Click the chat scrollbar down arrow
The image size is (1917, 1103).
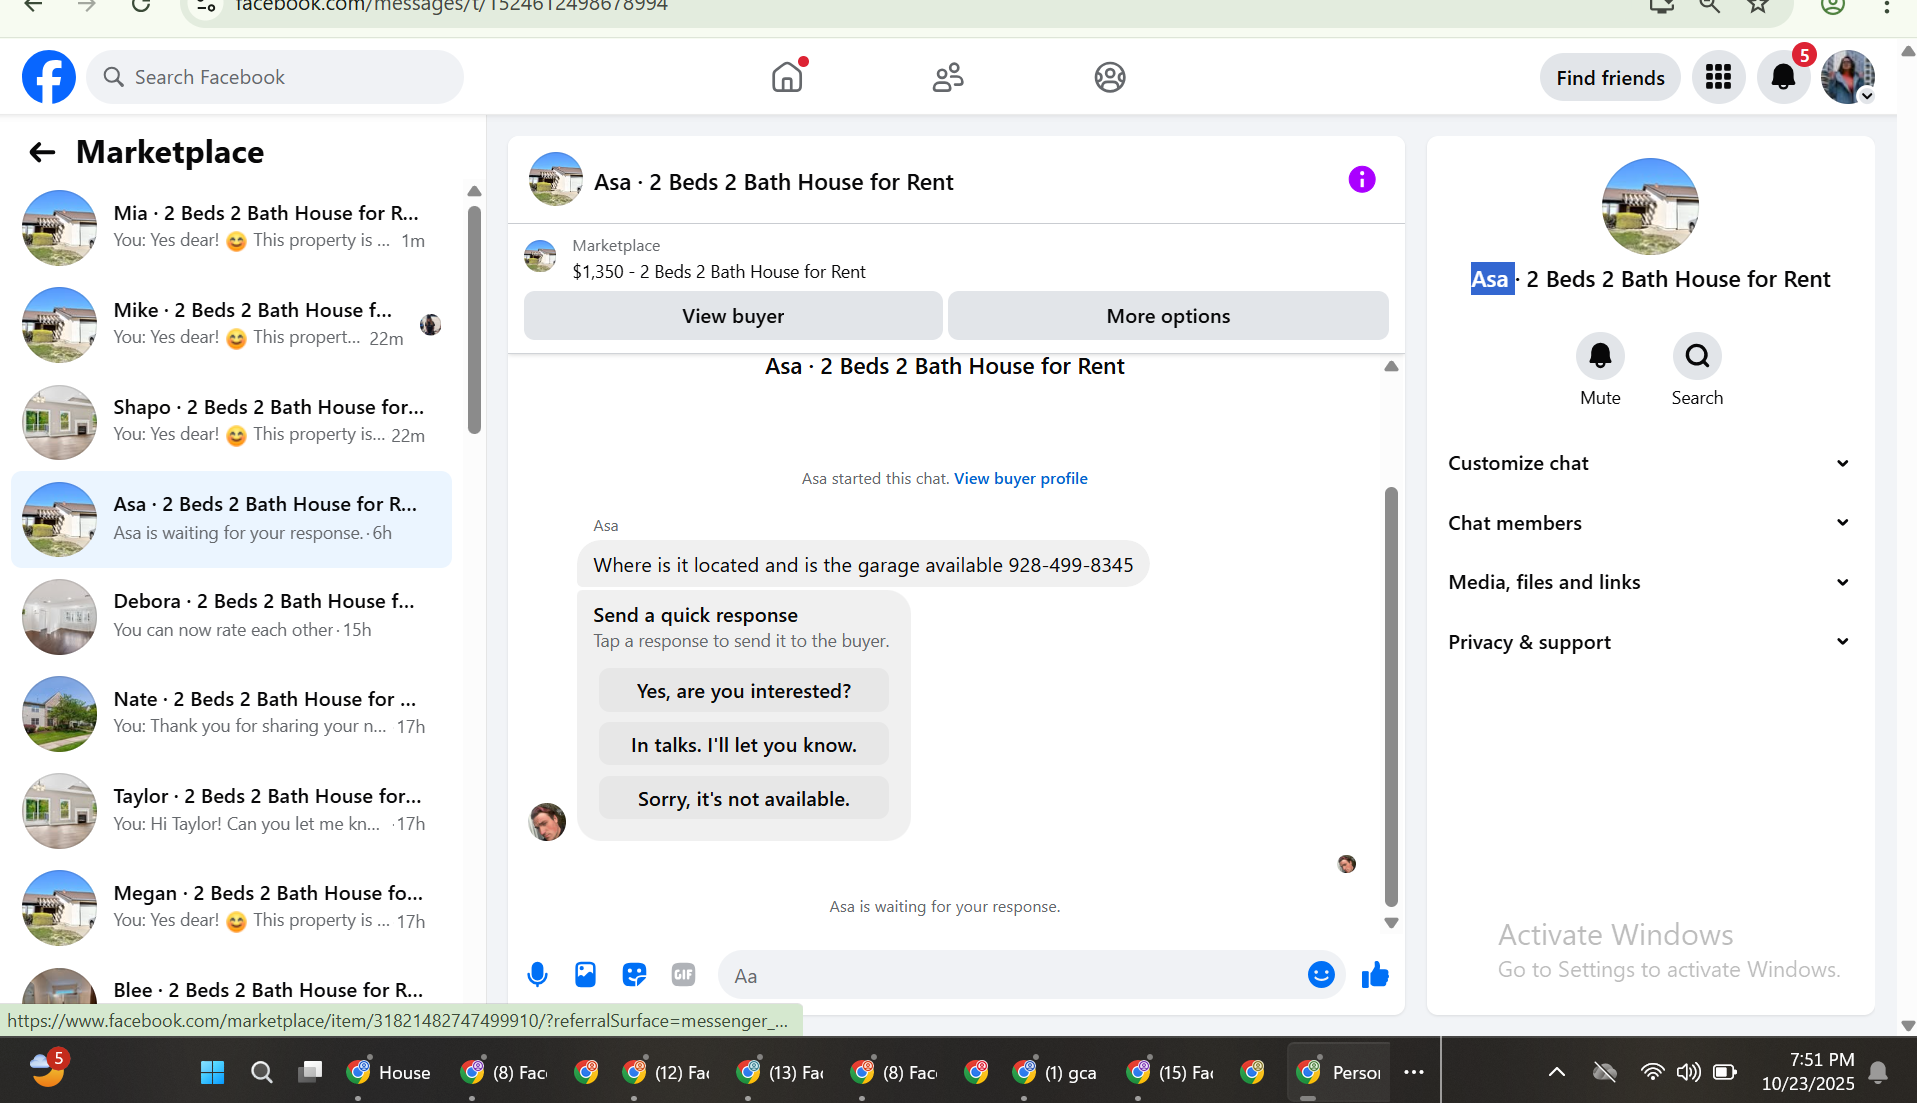click(x=1391, y=923)
